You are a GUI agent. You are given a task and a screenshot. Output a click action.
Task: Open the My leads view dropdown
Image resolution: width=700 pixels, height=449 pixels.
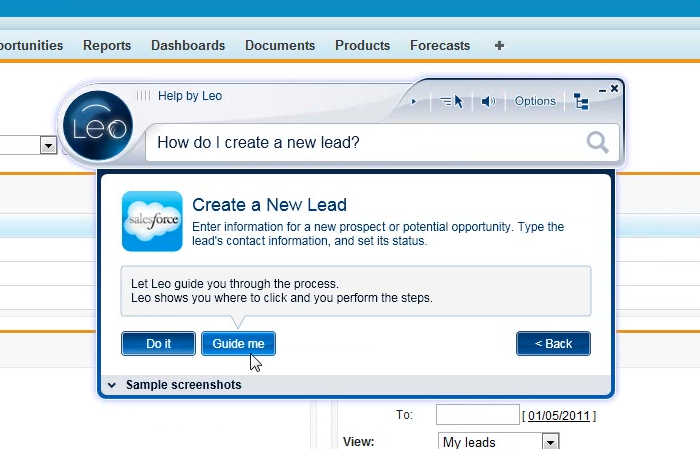(x=550, y=441)
